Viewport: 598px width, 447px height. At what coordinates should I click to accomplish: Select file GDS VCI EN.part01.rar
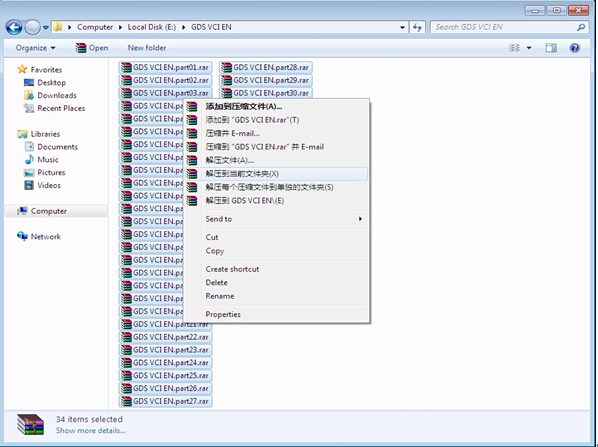[165, 68]
